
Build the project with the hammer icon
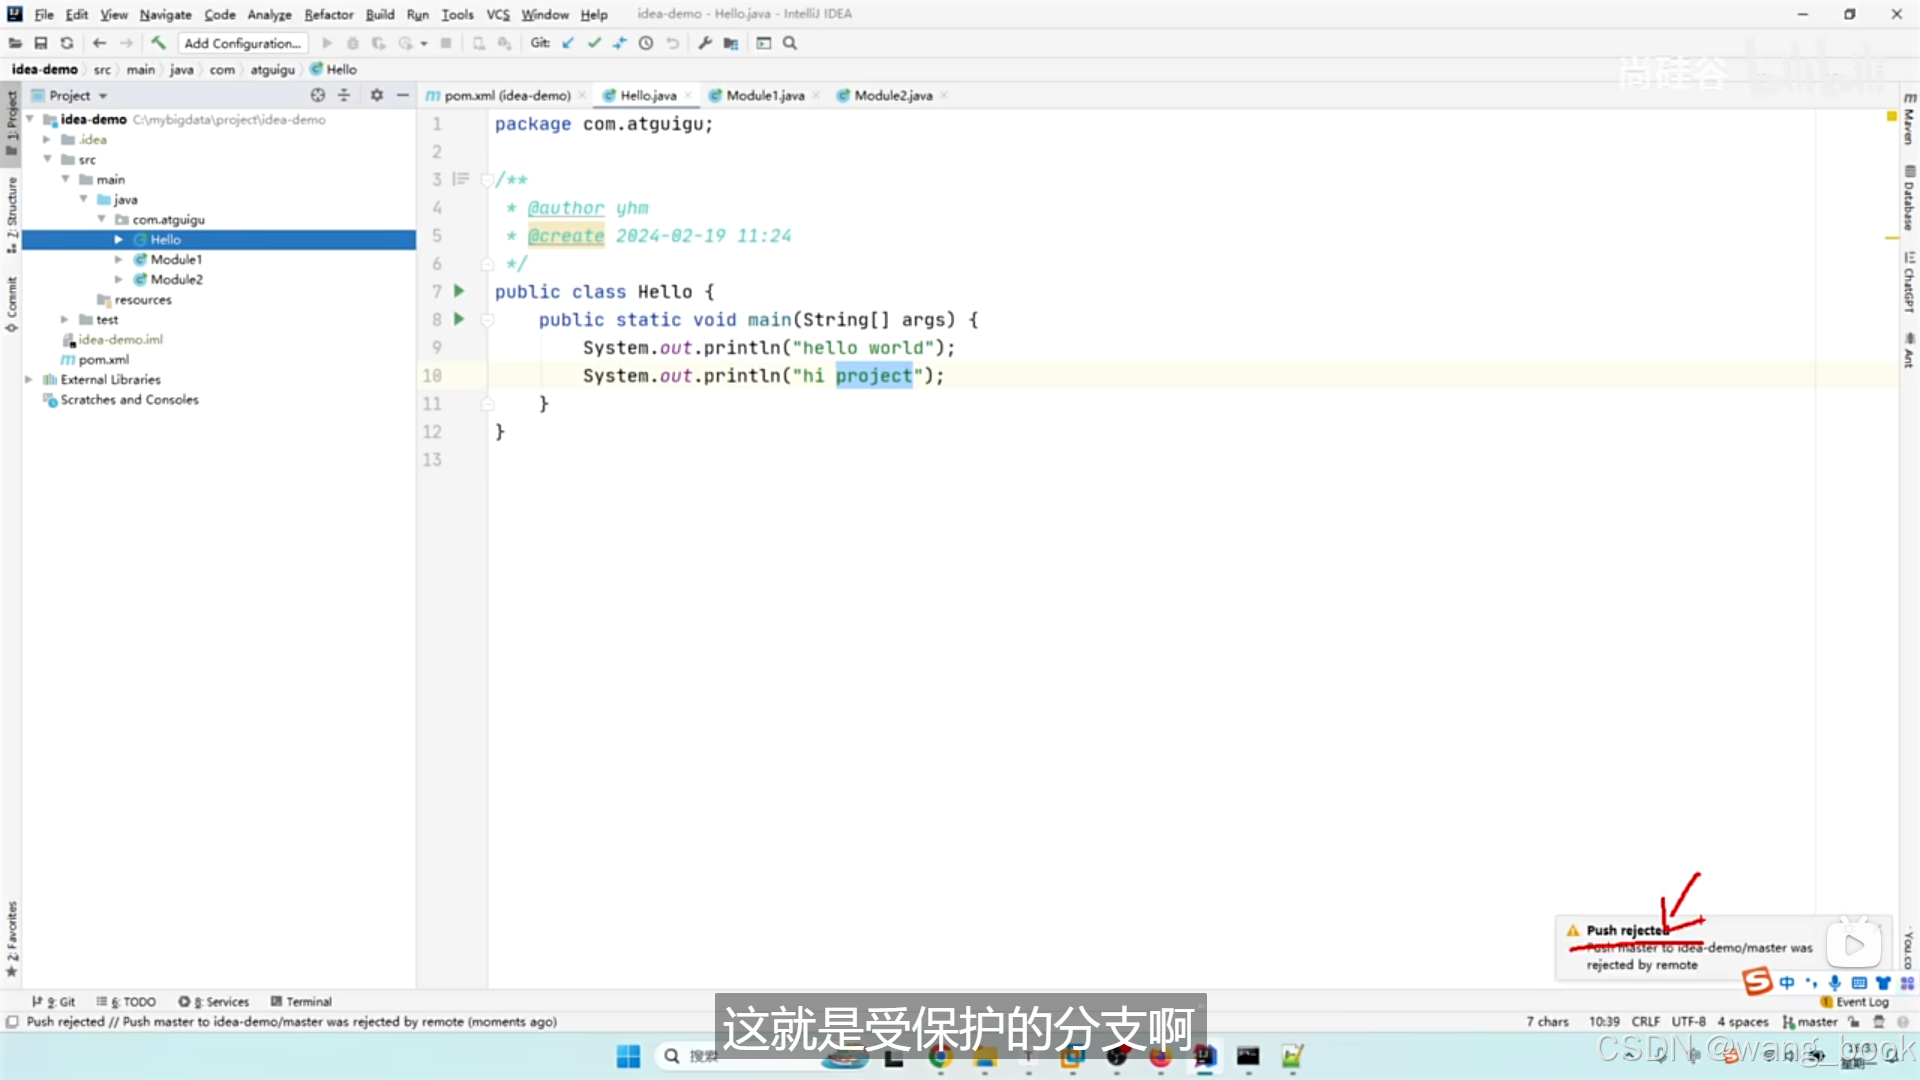click(x=158, y=43)
